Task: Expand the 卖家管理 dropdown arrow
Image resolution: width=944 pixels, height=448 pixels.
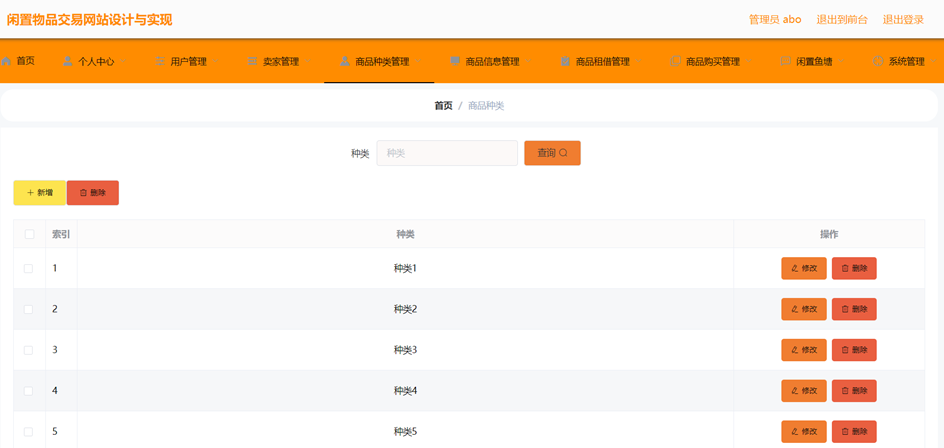Action: click(x=308, y=61)
